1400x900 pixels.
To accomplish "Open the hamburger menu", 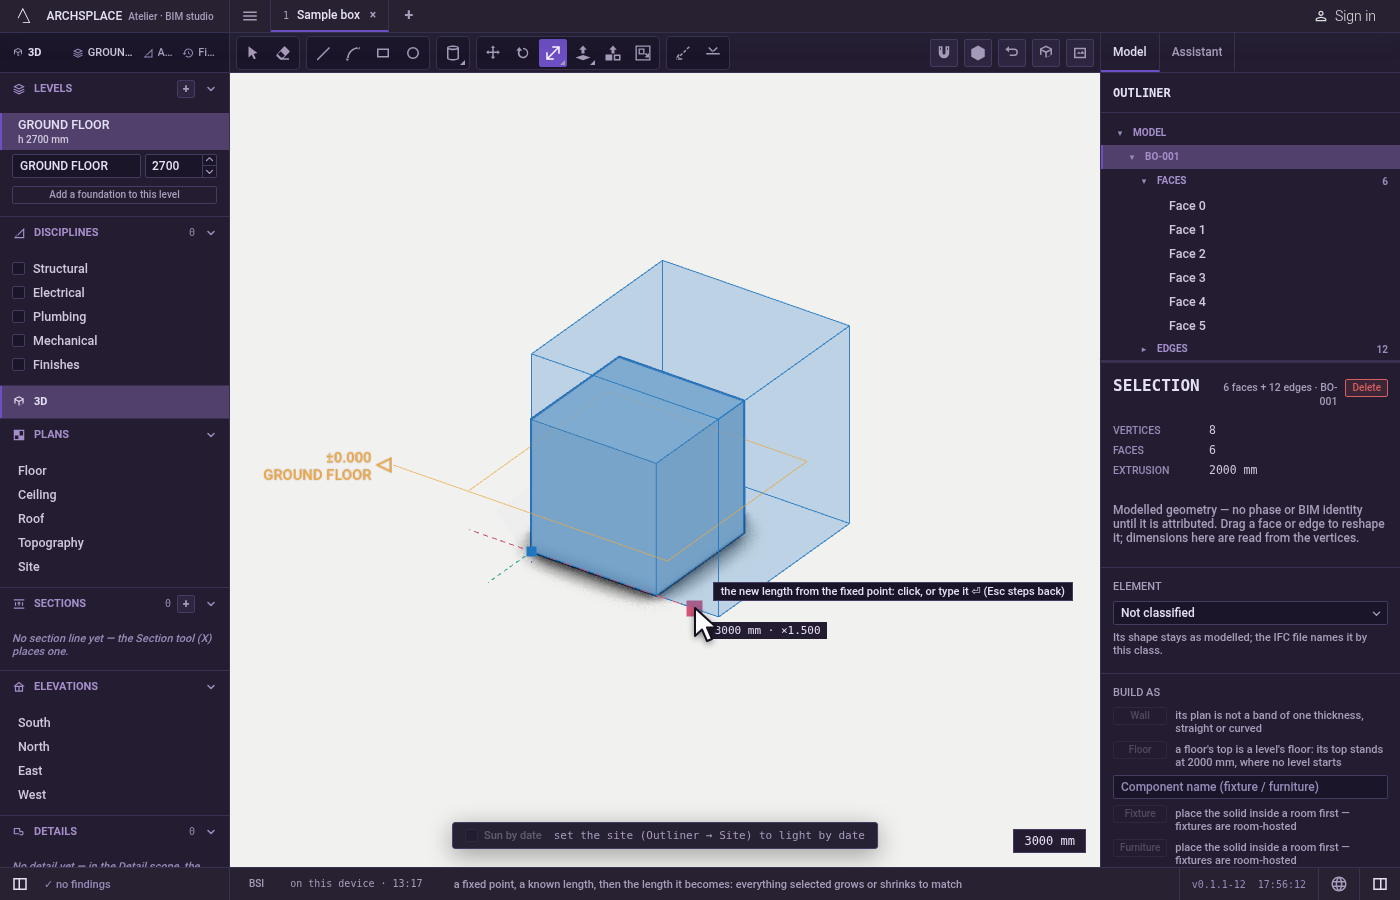I will (x=250, y=16).
